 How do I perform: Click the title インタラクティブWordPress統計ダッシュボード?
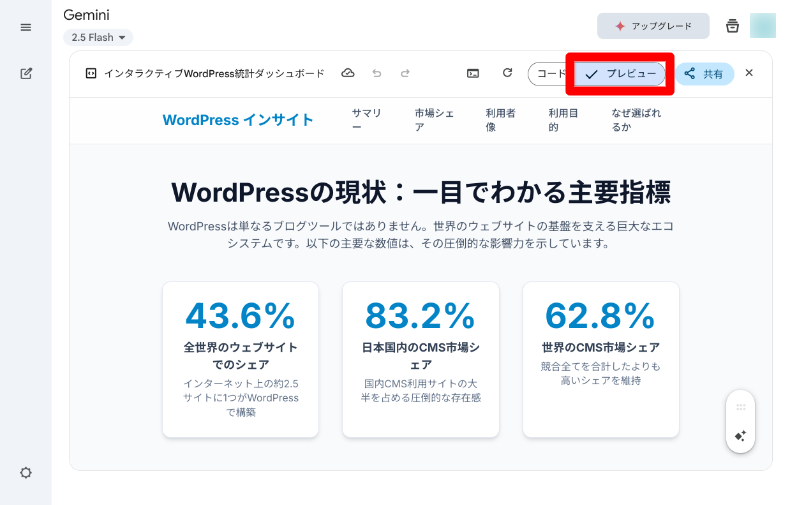[x=214, y=74]
